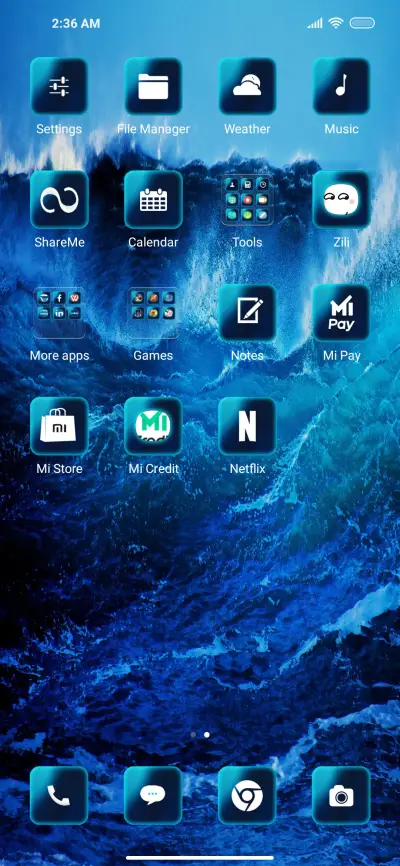Open the Weather app

click(x=247, y=86)
